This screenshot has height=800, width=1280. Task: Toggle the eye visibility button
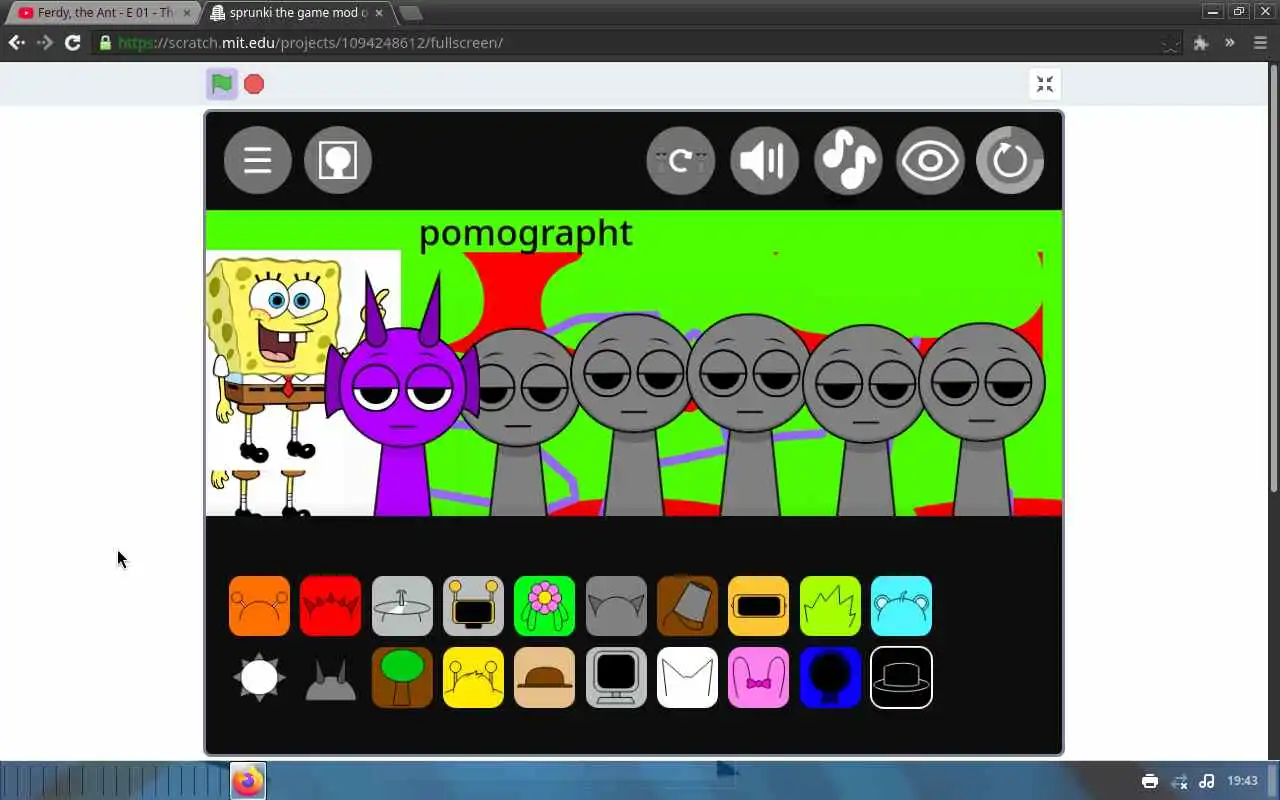coord(930,160)
